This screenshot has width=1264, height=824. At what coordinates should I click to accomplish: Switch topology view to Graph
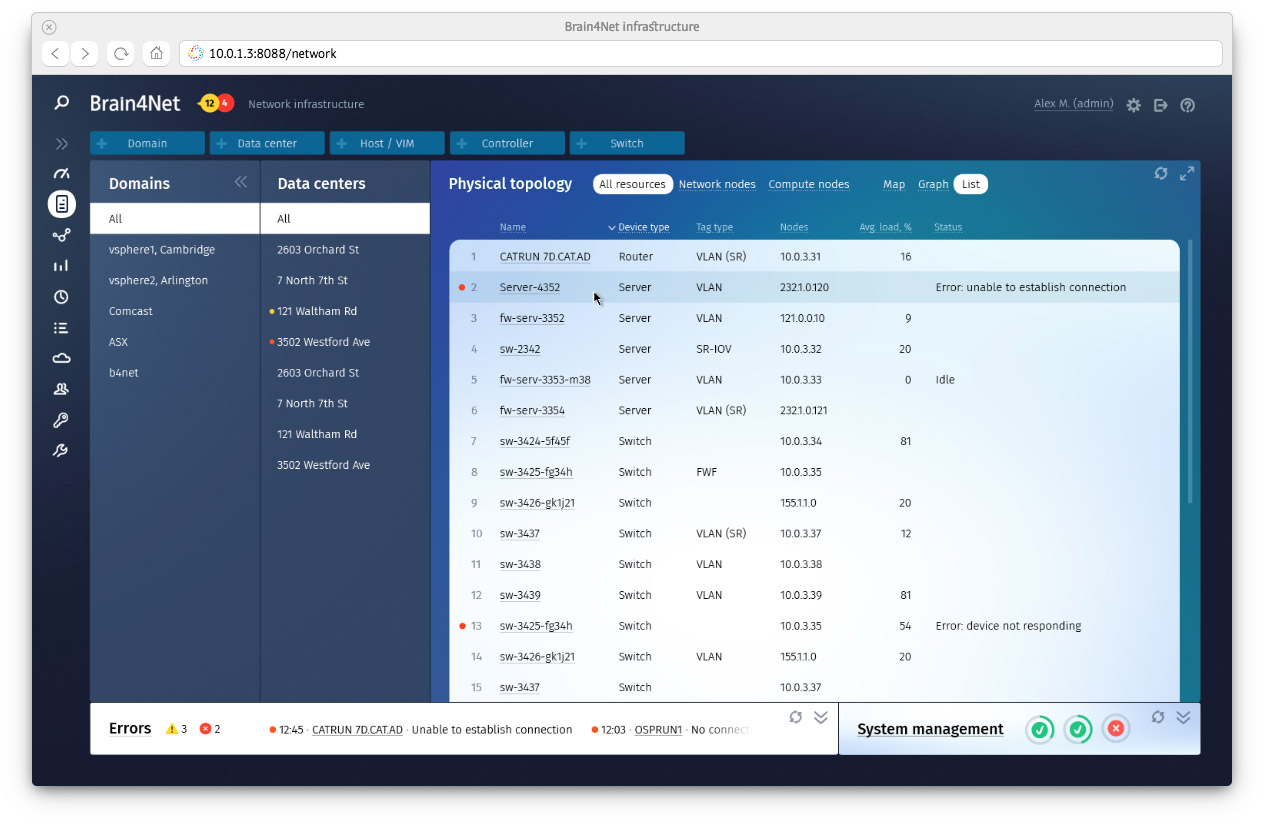coord(932,184)
